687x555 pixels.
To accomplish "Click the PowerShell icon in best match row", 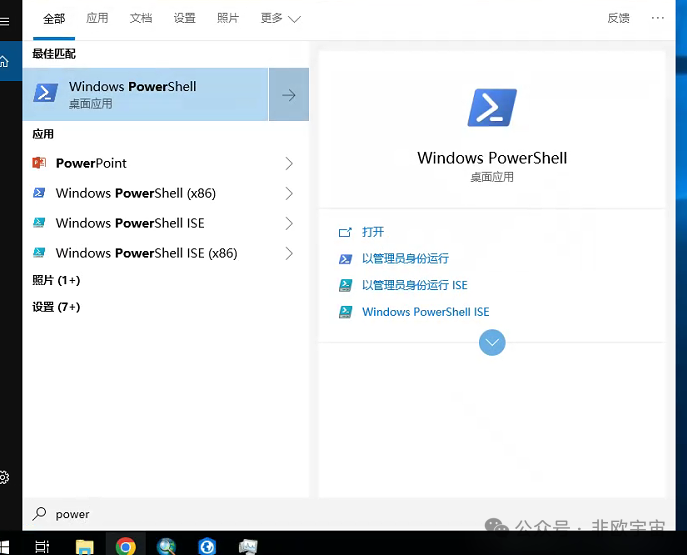I will click(46, 93).
